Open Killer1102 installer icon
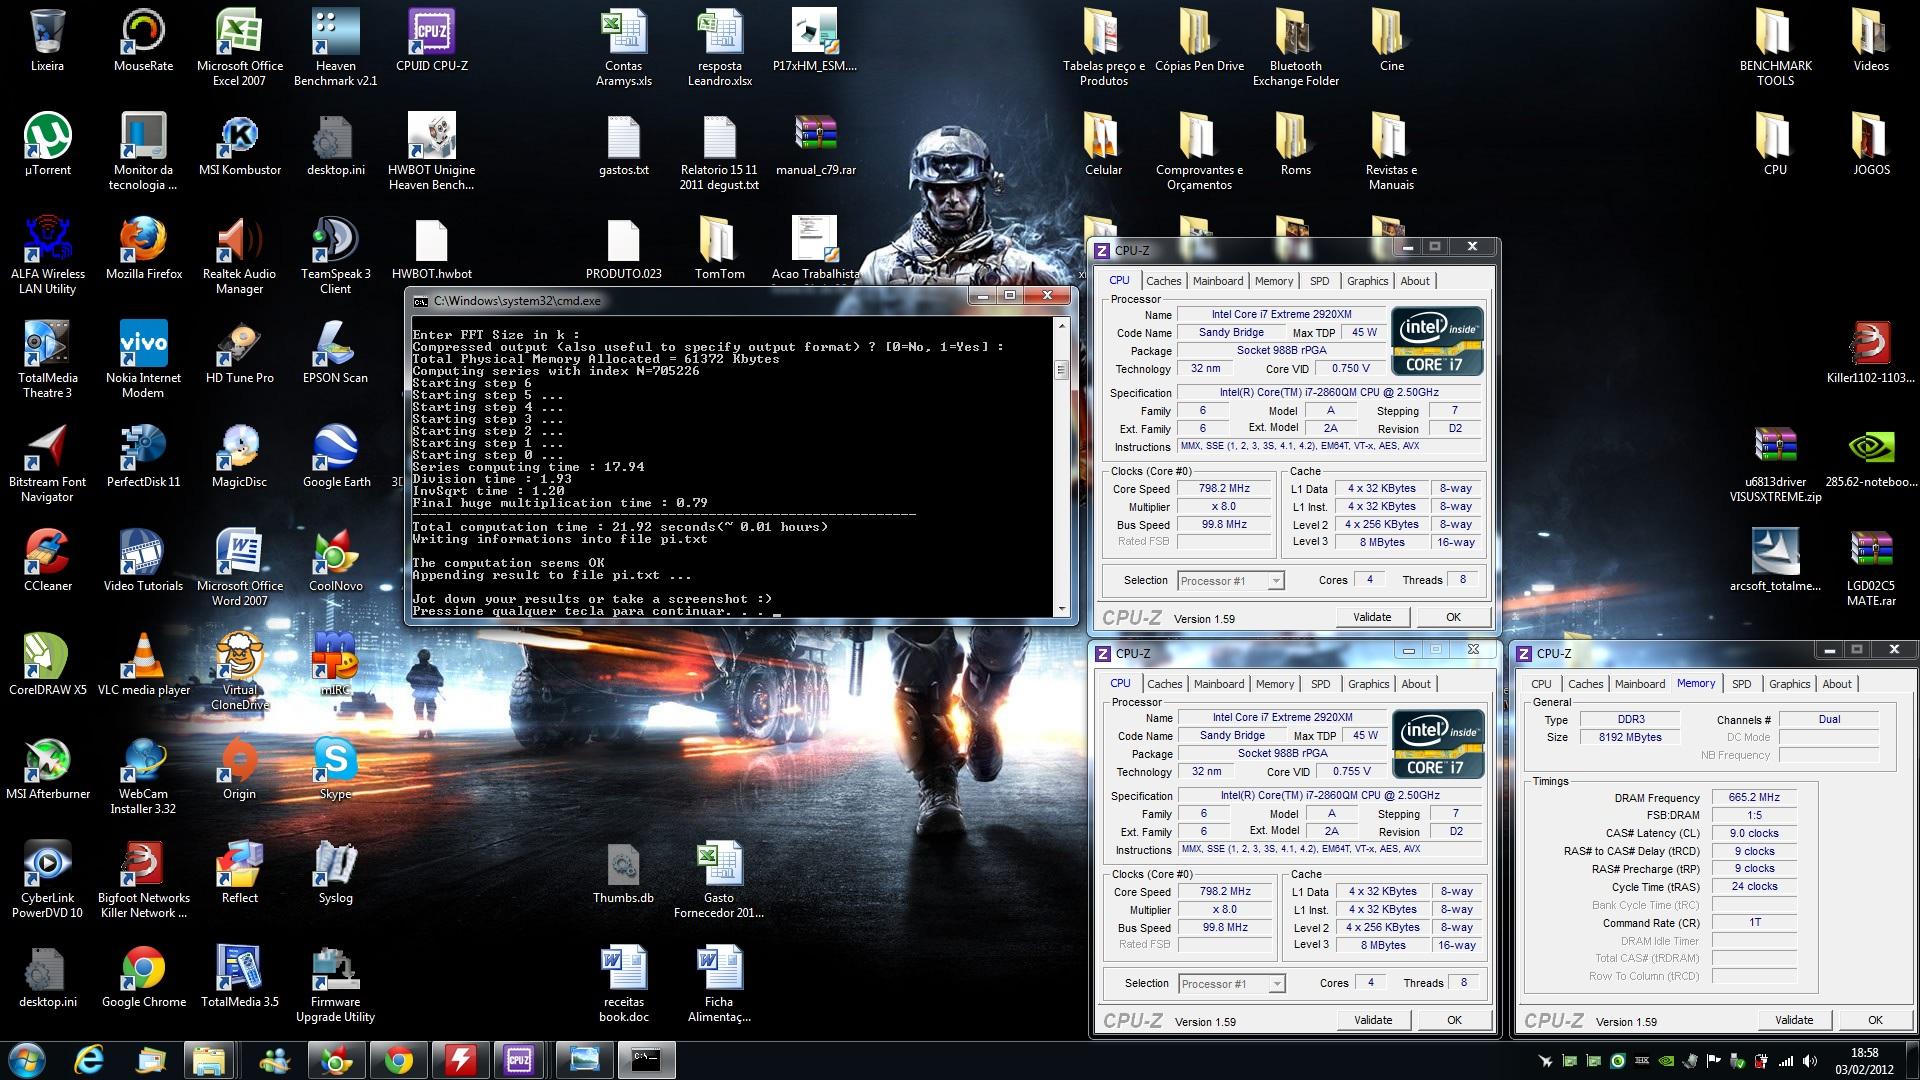This screenshot has height=1080, width=1920. pyautogui.click(x=1871, y=353)
